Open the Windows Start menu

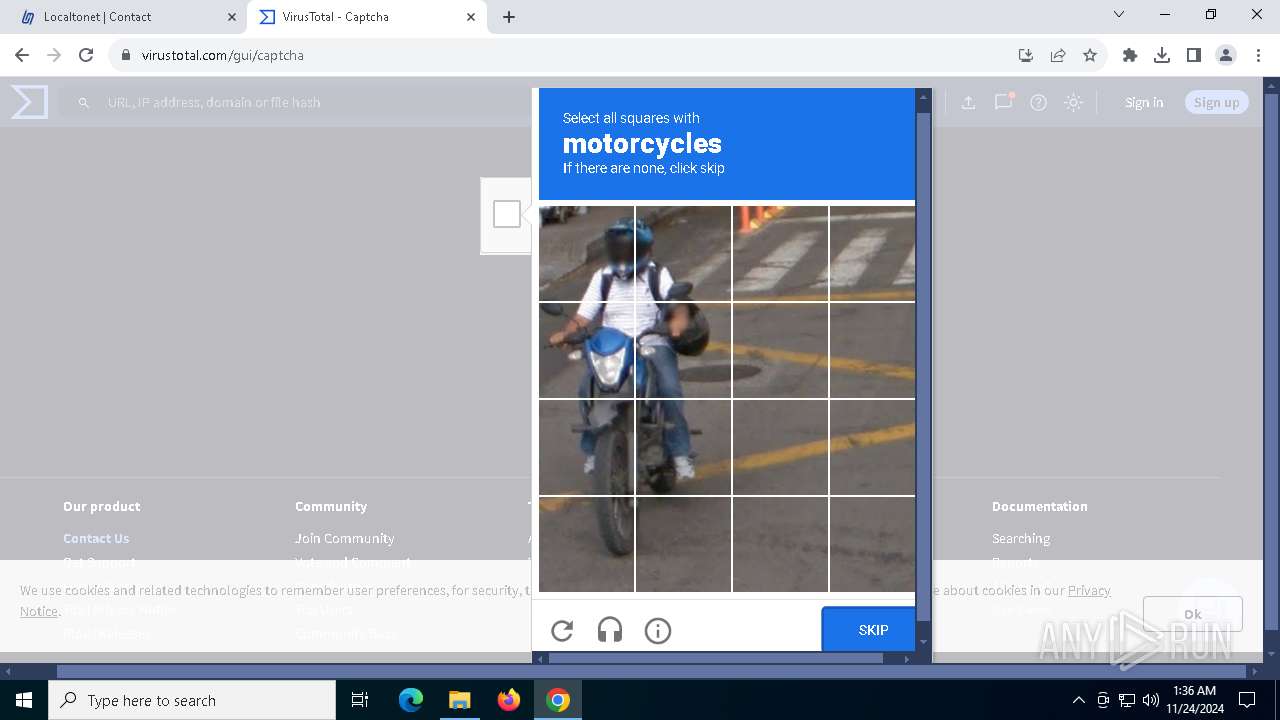pyautogui.click(x=24, y=700)
